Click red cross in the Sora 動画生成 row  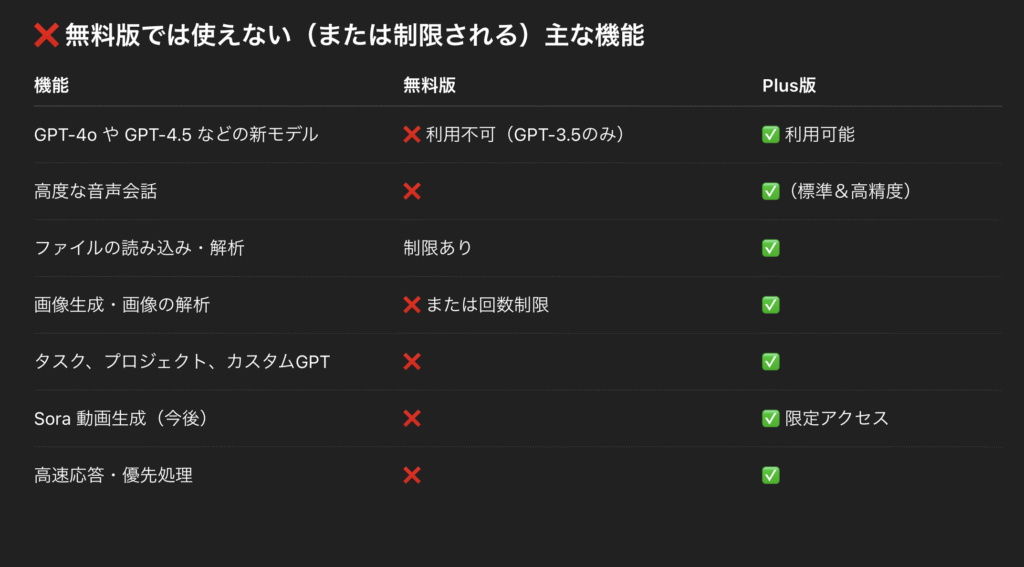click(x=412, y=418)
